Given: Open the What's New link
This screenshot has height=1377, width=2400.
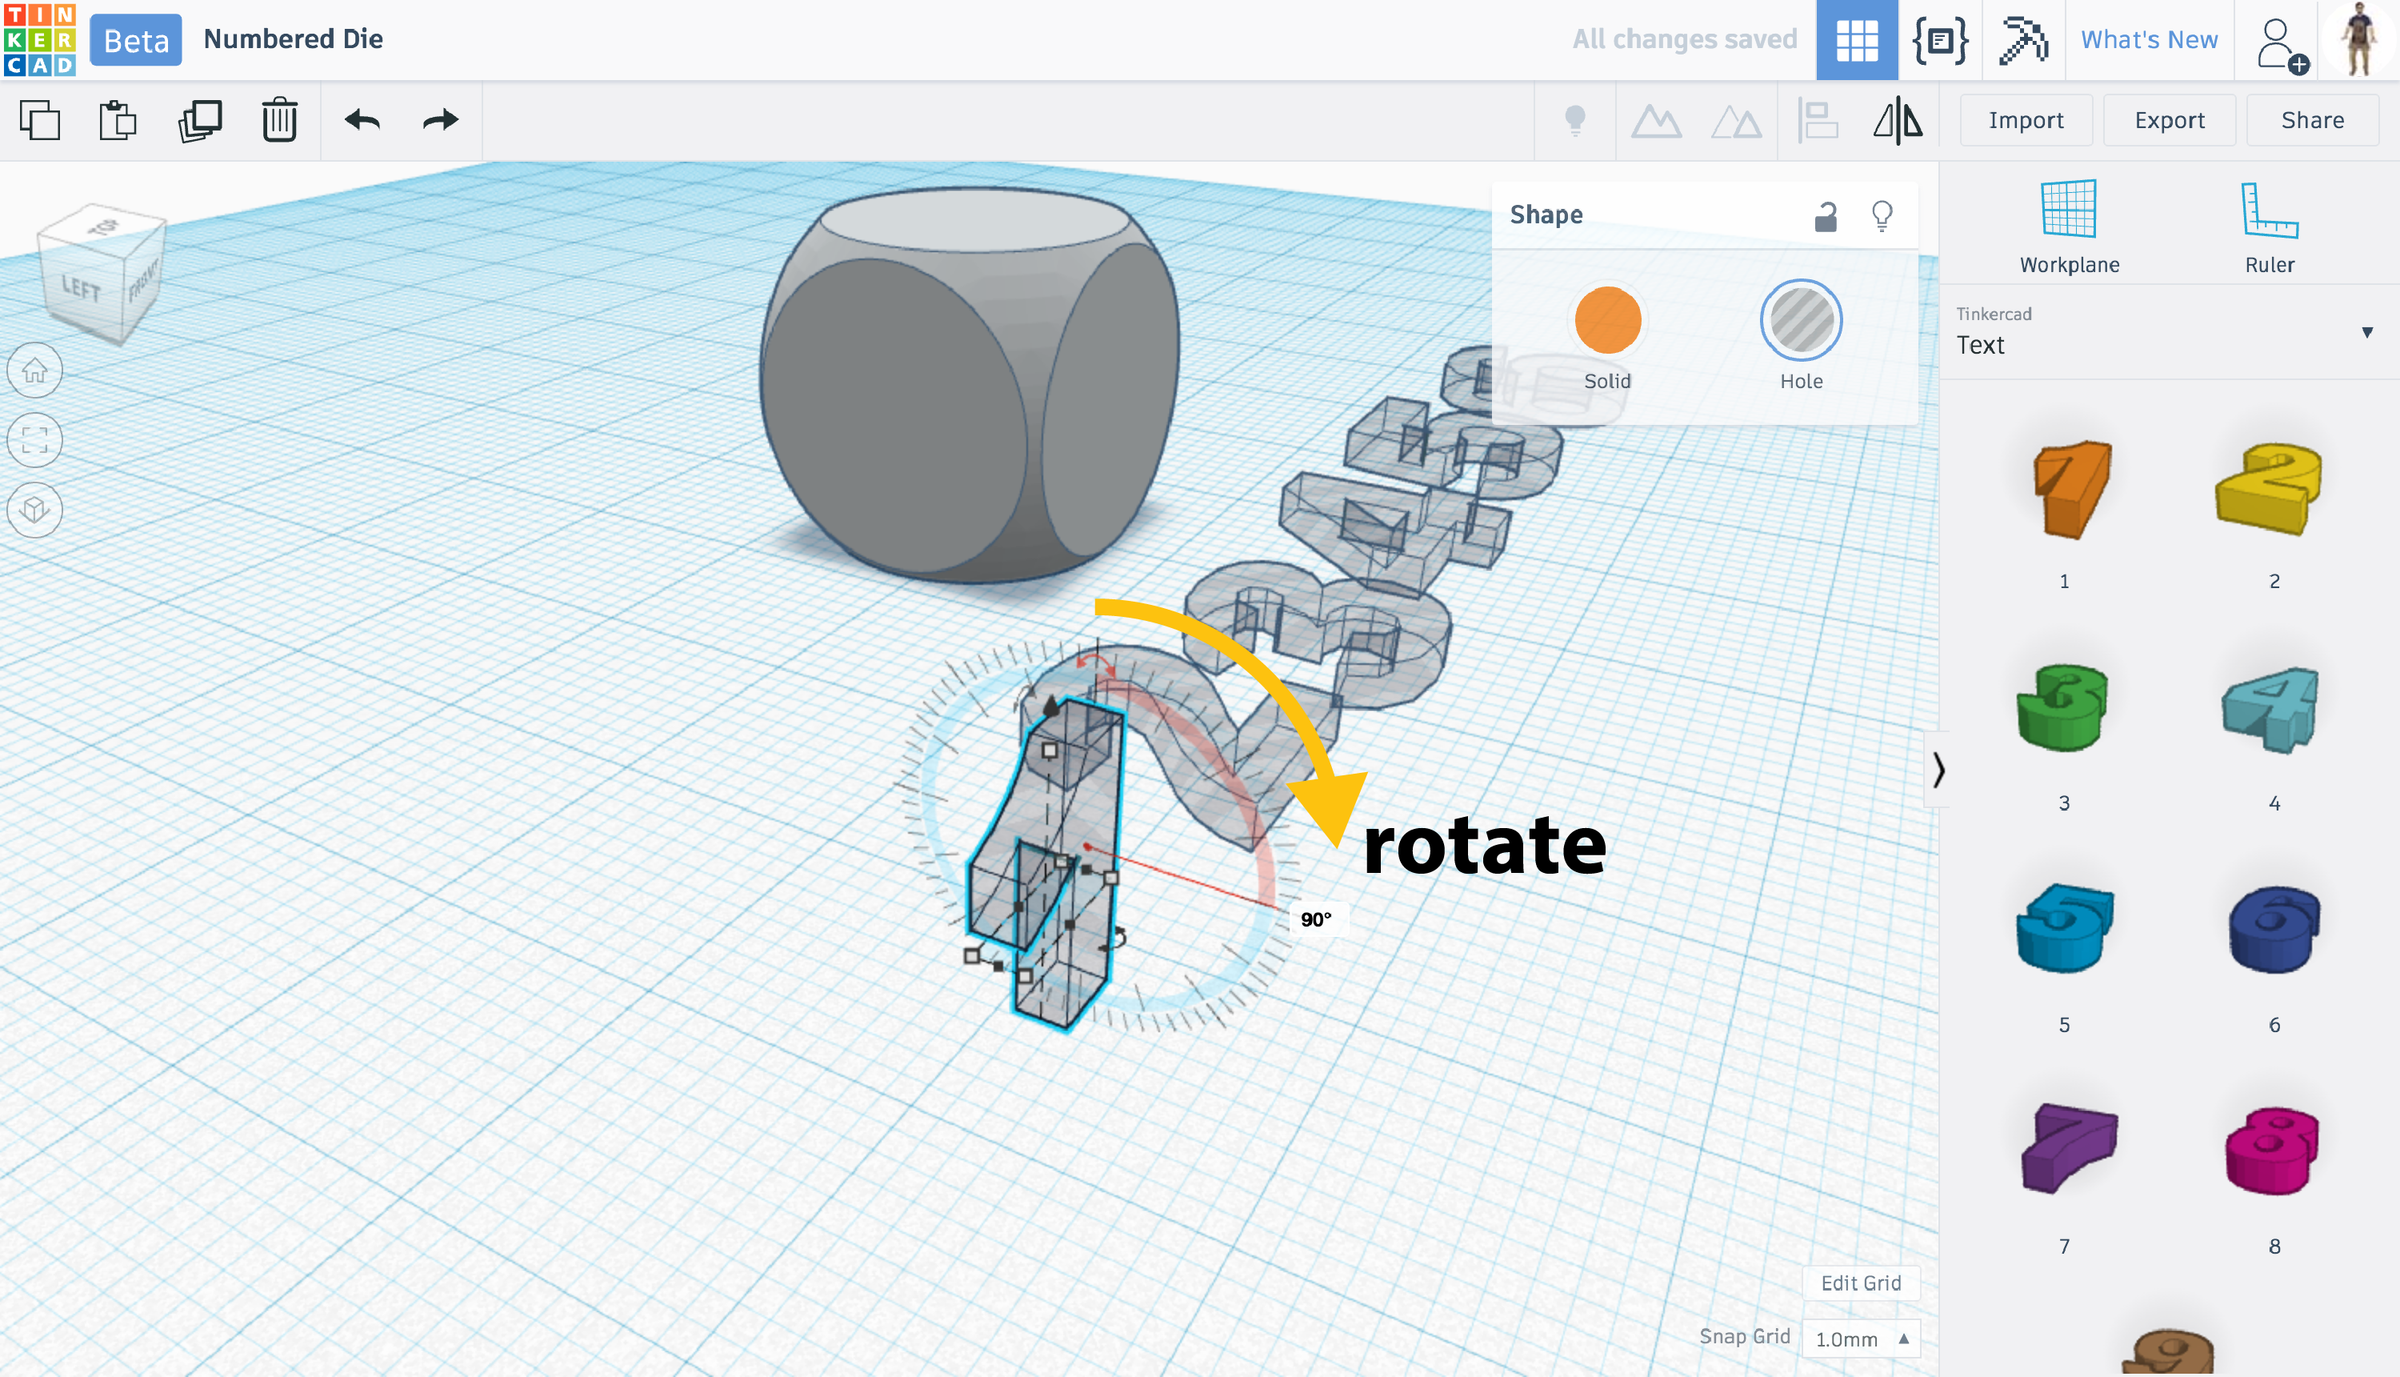Looking at the screenshot, I should click(2149, 40).
